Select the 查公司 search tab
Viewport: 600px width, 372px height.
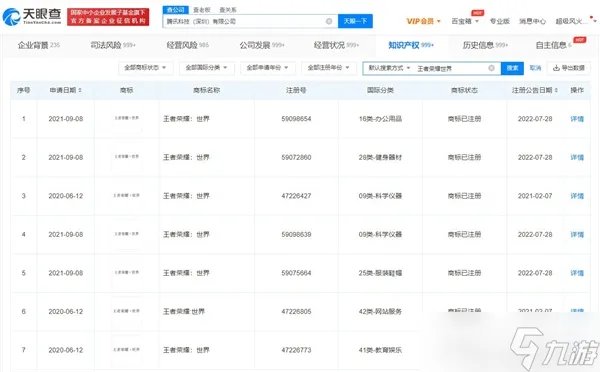click(x=176, y=10)
